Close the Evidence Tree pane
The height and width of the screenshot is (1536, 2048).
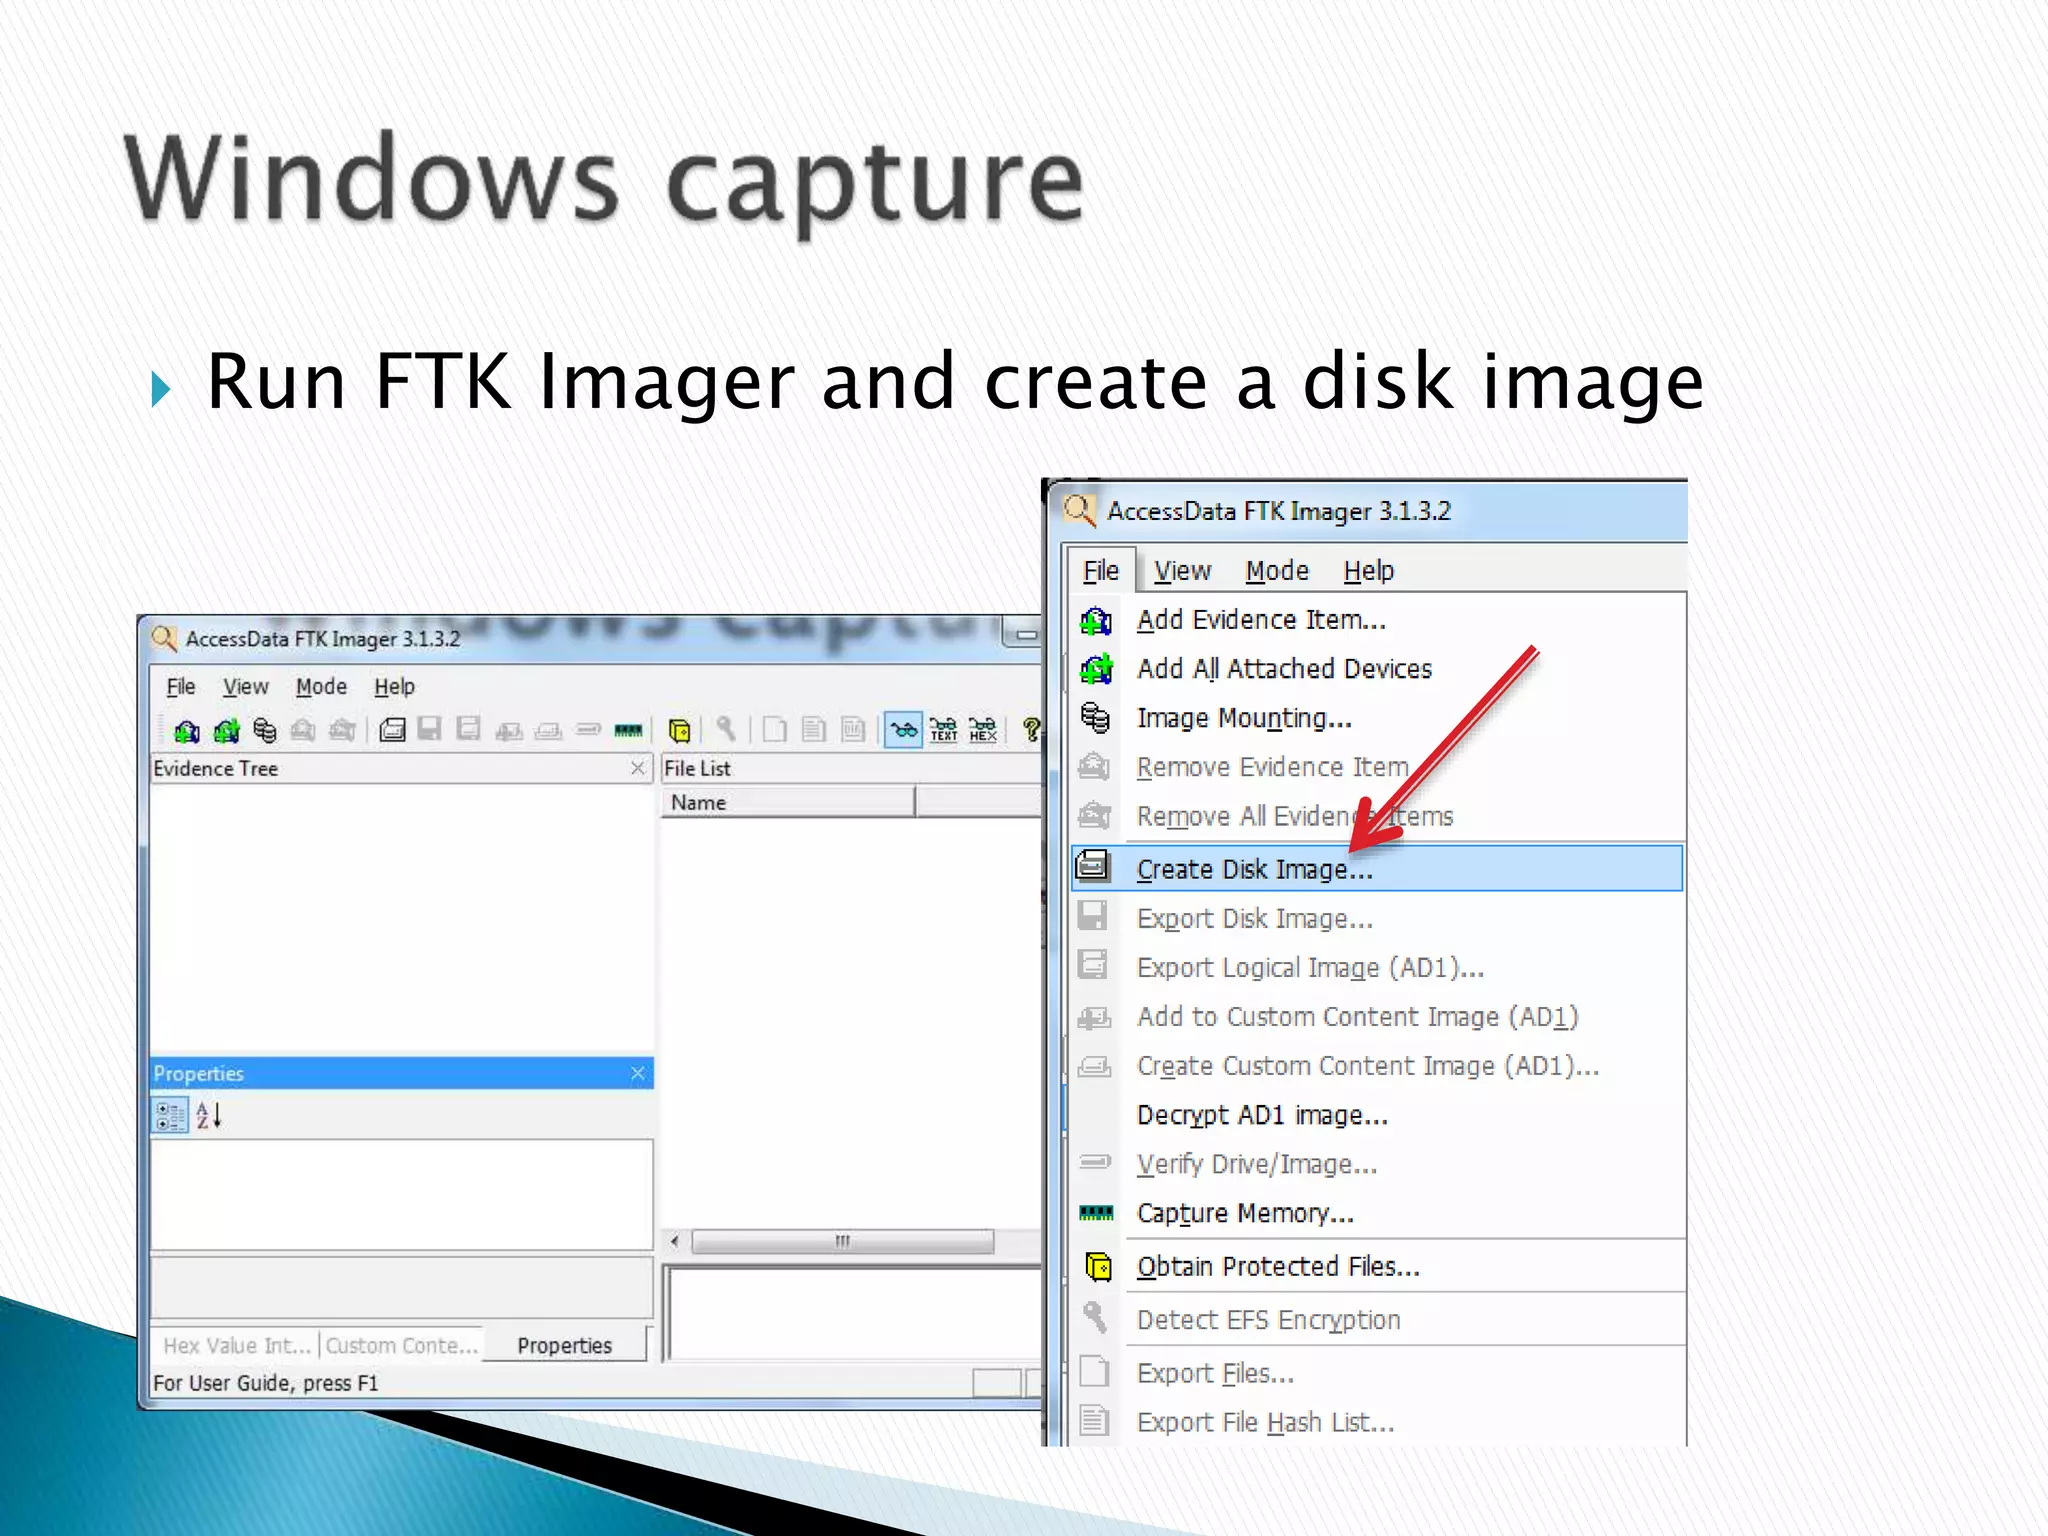(638, 767)
